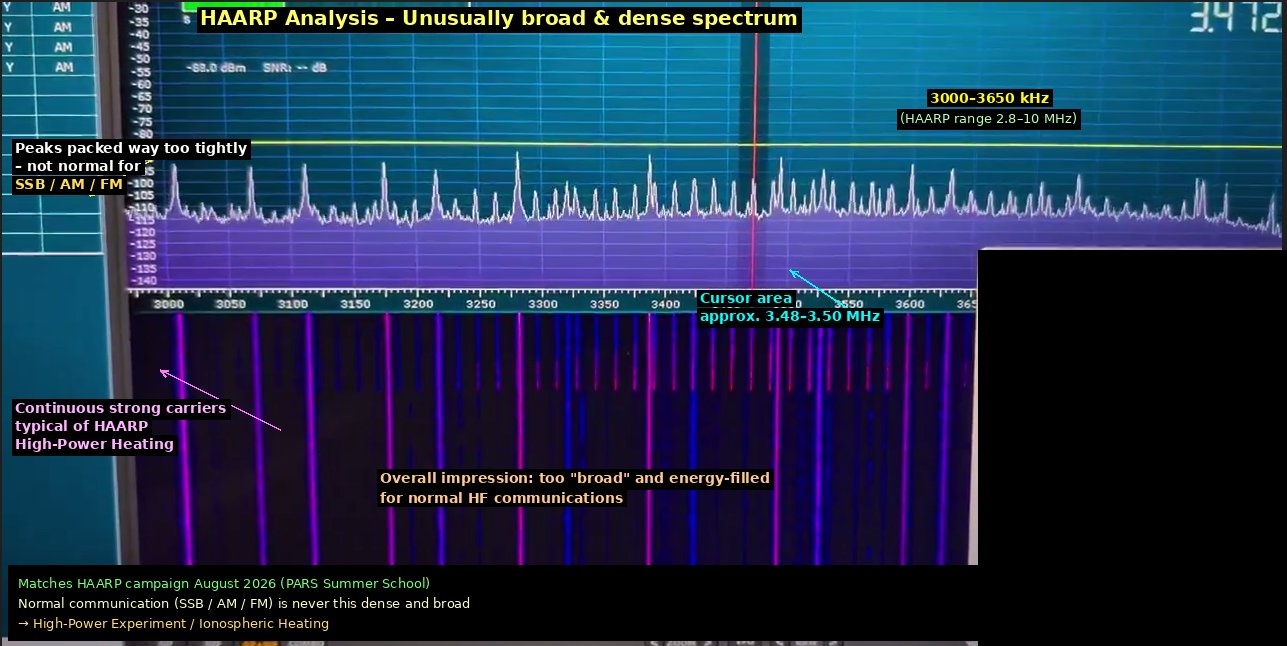Click the 3300 mark on the frequency scale
The image size is (1287, 646).
click(x=544, y=304)
